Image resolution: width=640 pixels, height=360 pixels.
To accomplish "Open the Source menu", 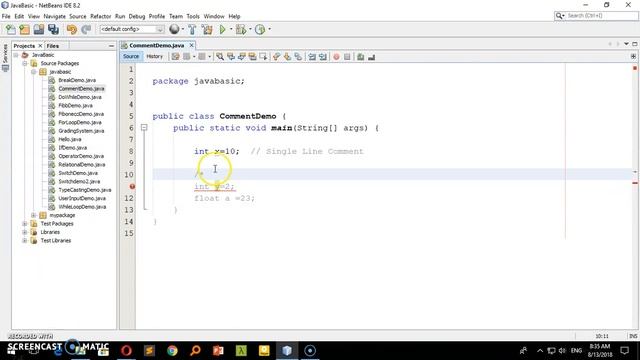I will click(78, 16).
